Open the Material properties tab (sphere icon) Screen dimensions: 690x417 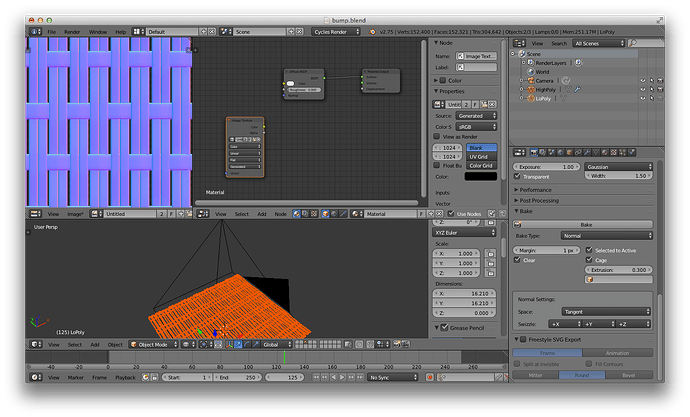[605, 152]
